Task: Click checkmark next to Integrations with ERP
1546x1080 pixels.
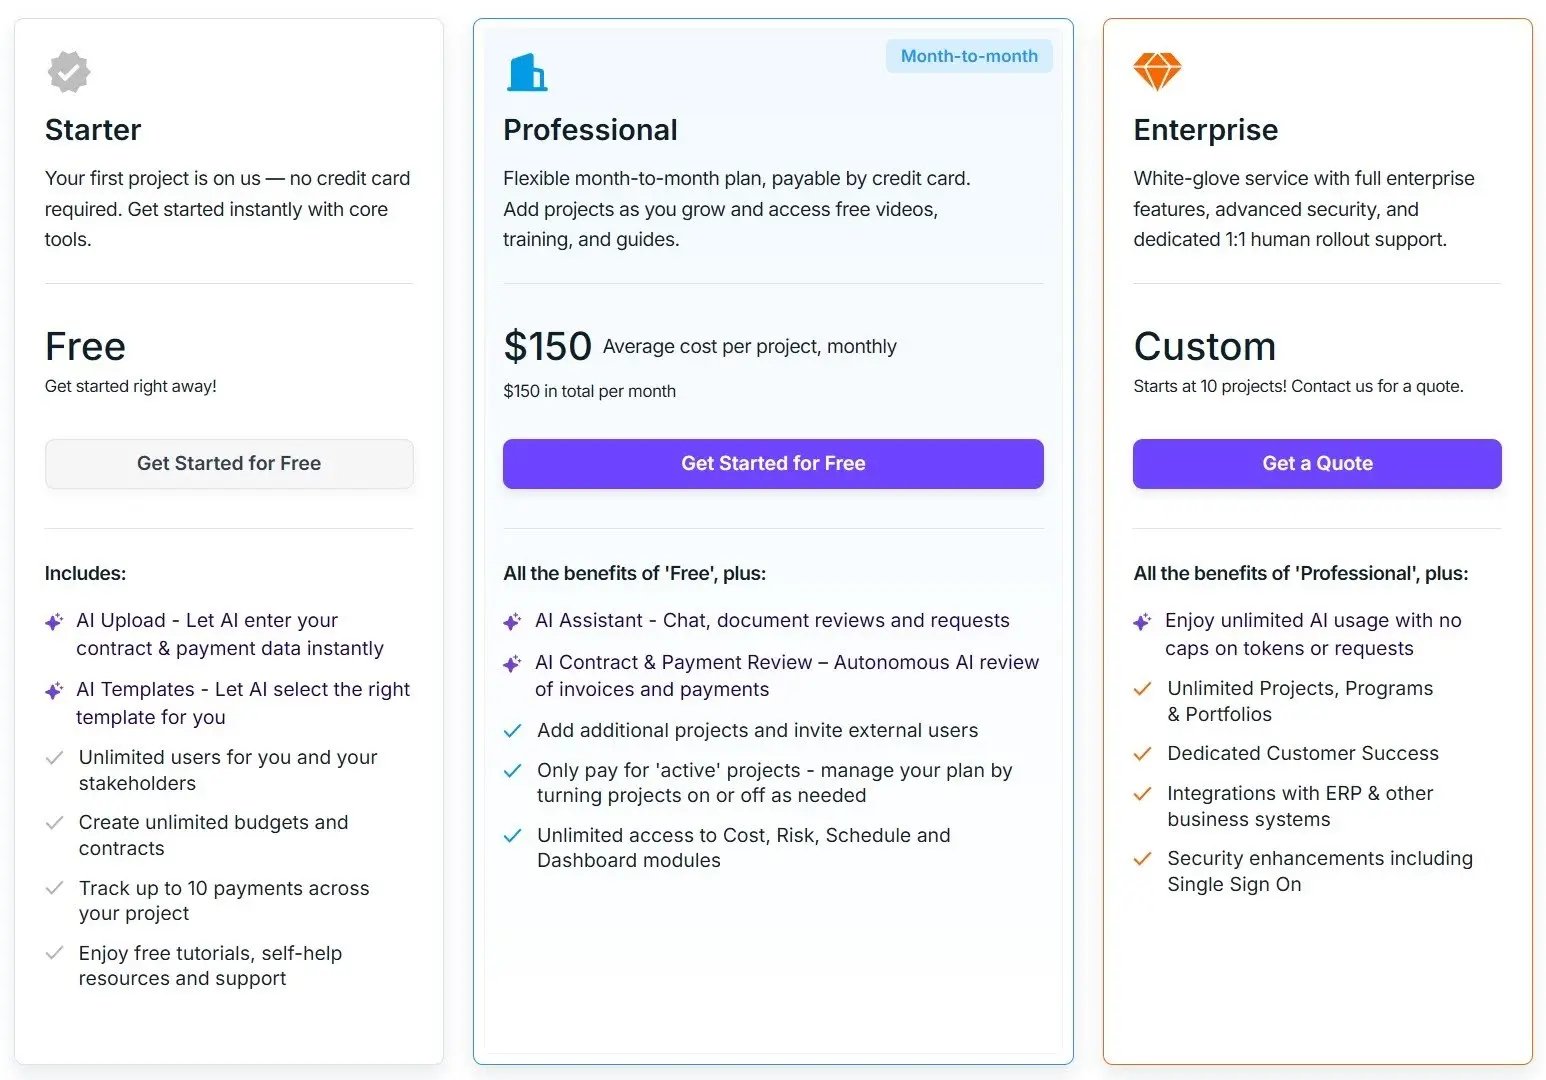Action: (1142, 794)
